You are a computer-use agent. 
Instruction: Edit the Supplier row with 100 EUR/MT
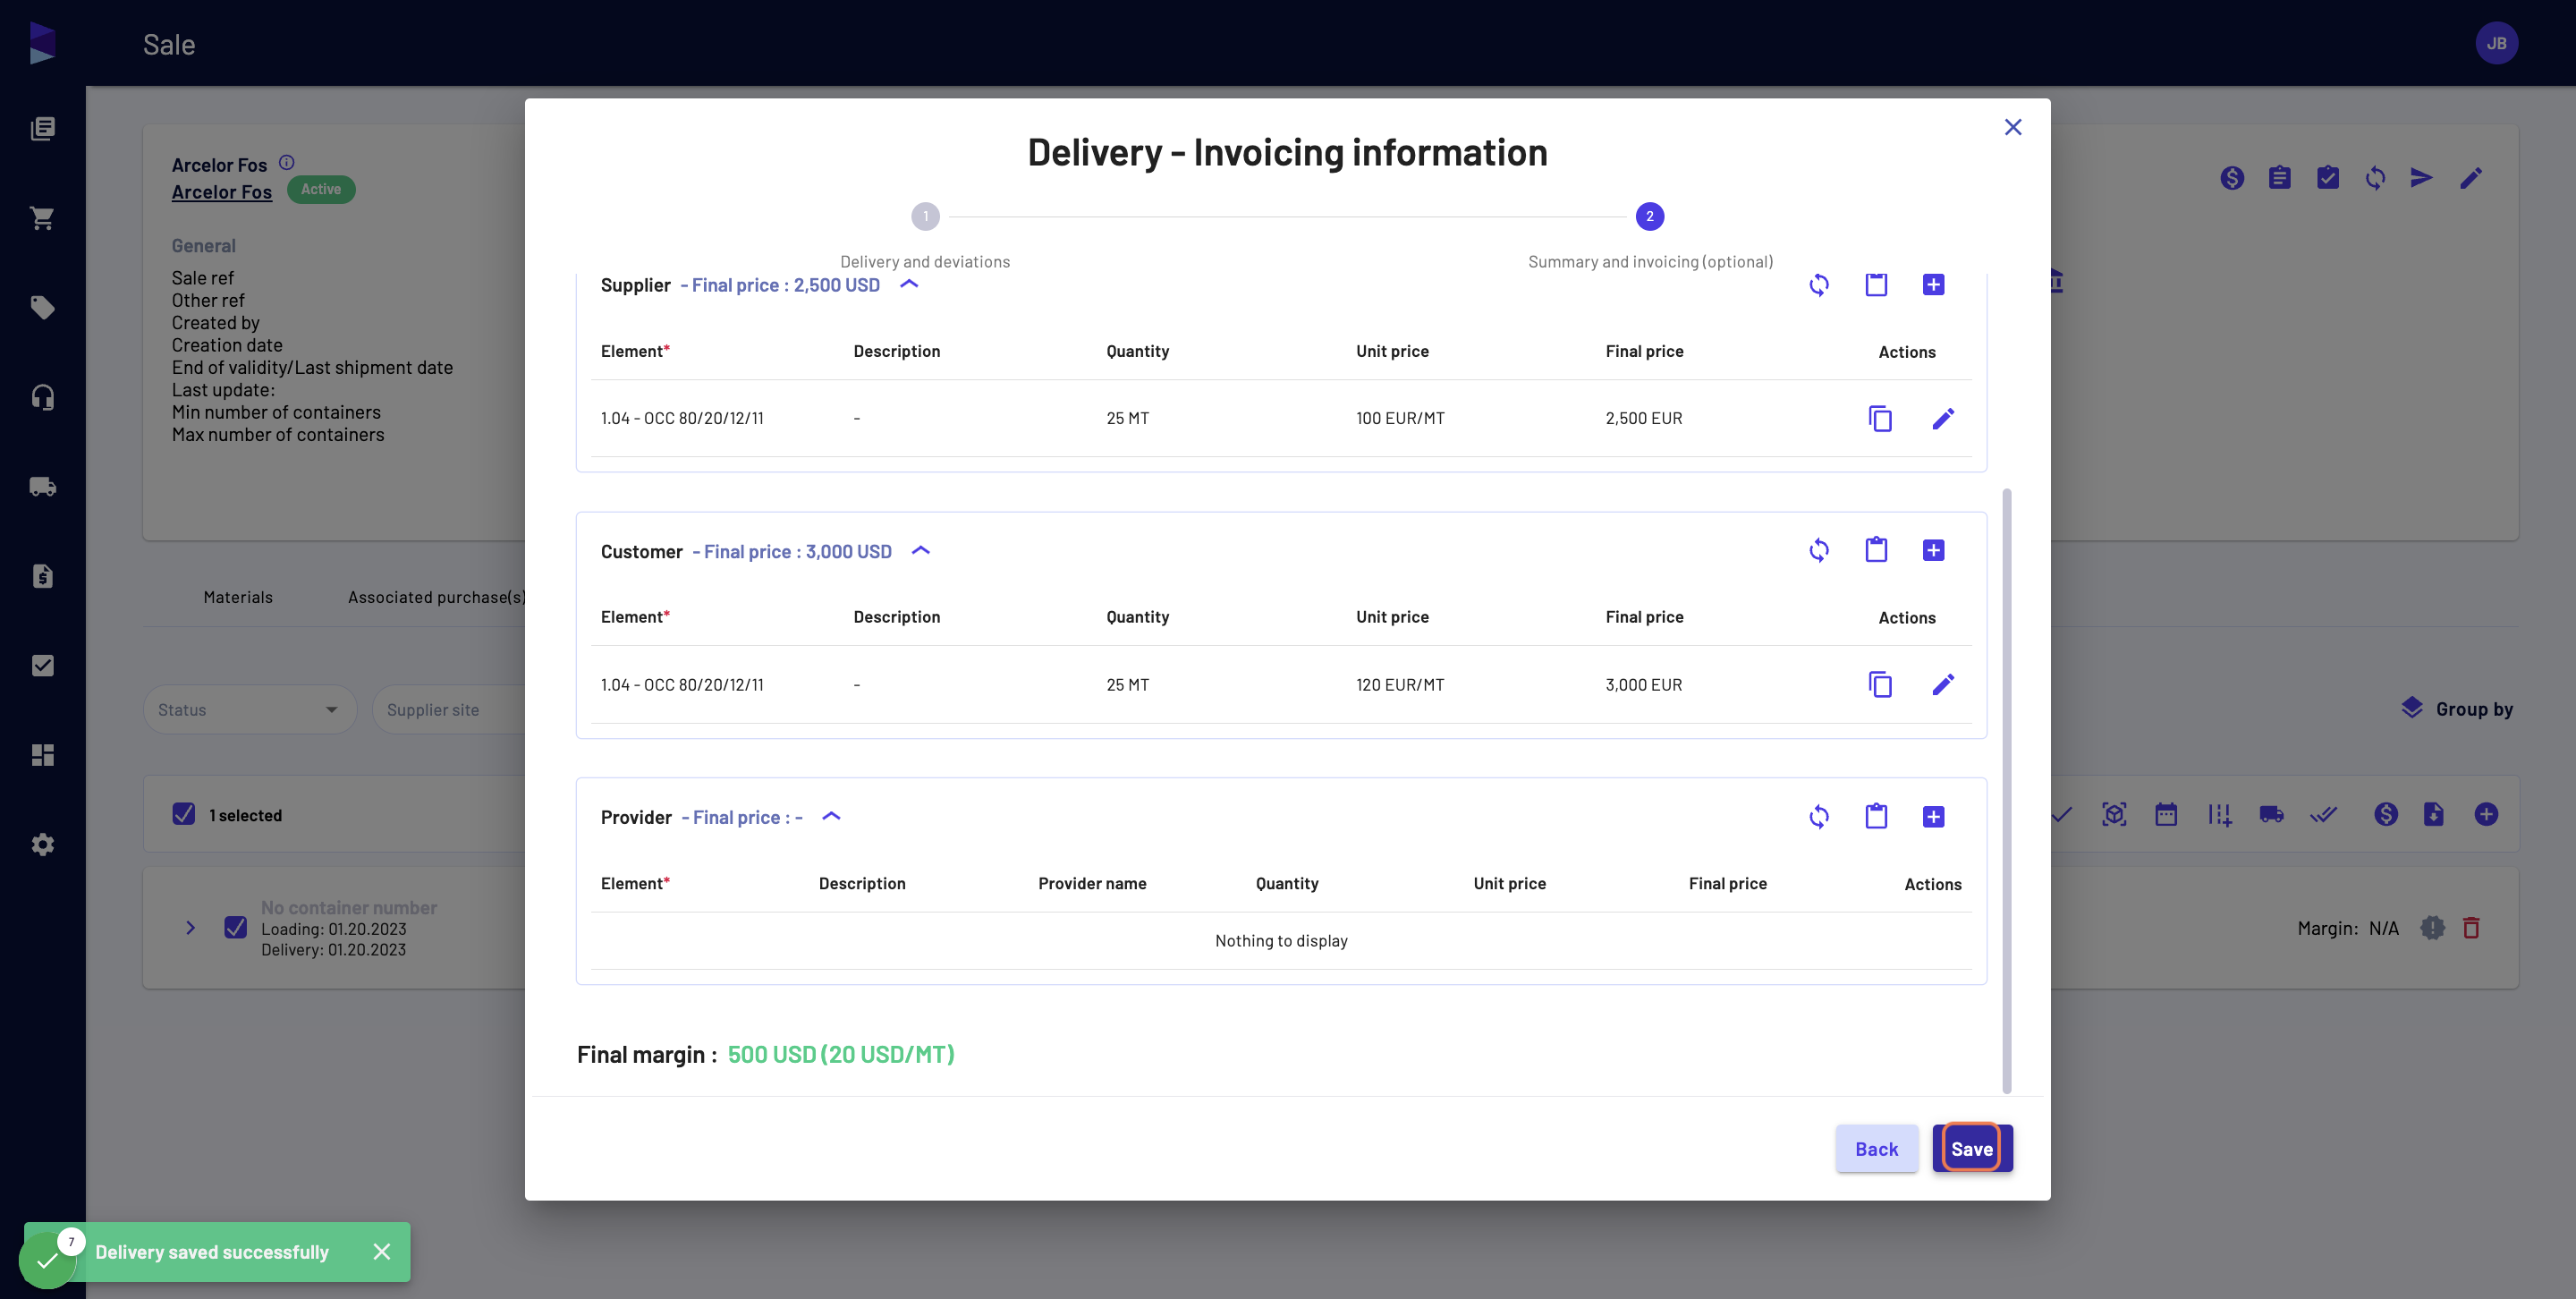pos(1943,418)
